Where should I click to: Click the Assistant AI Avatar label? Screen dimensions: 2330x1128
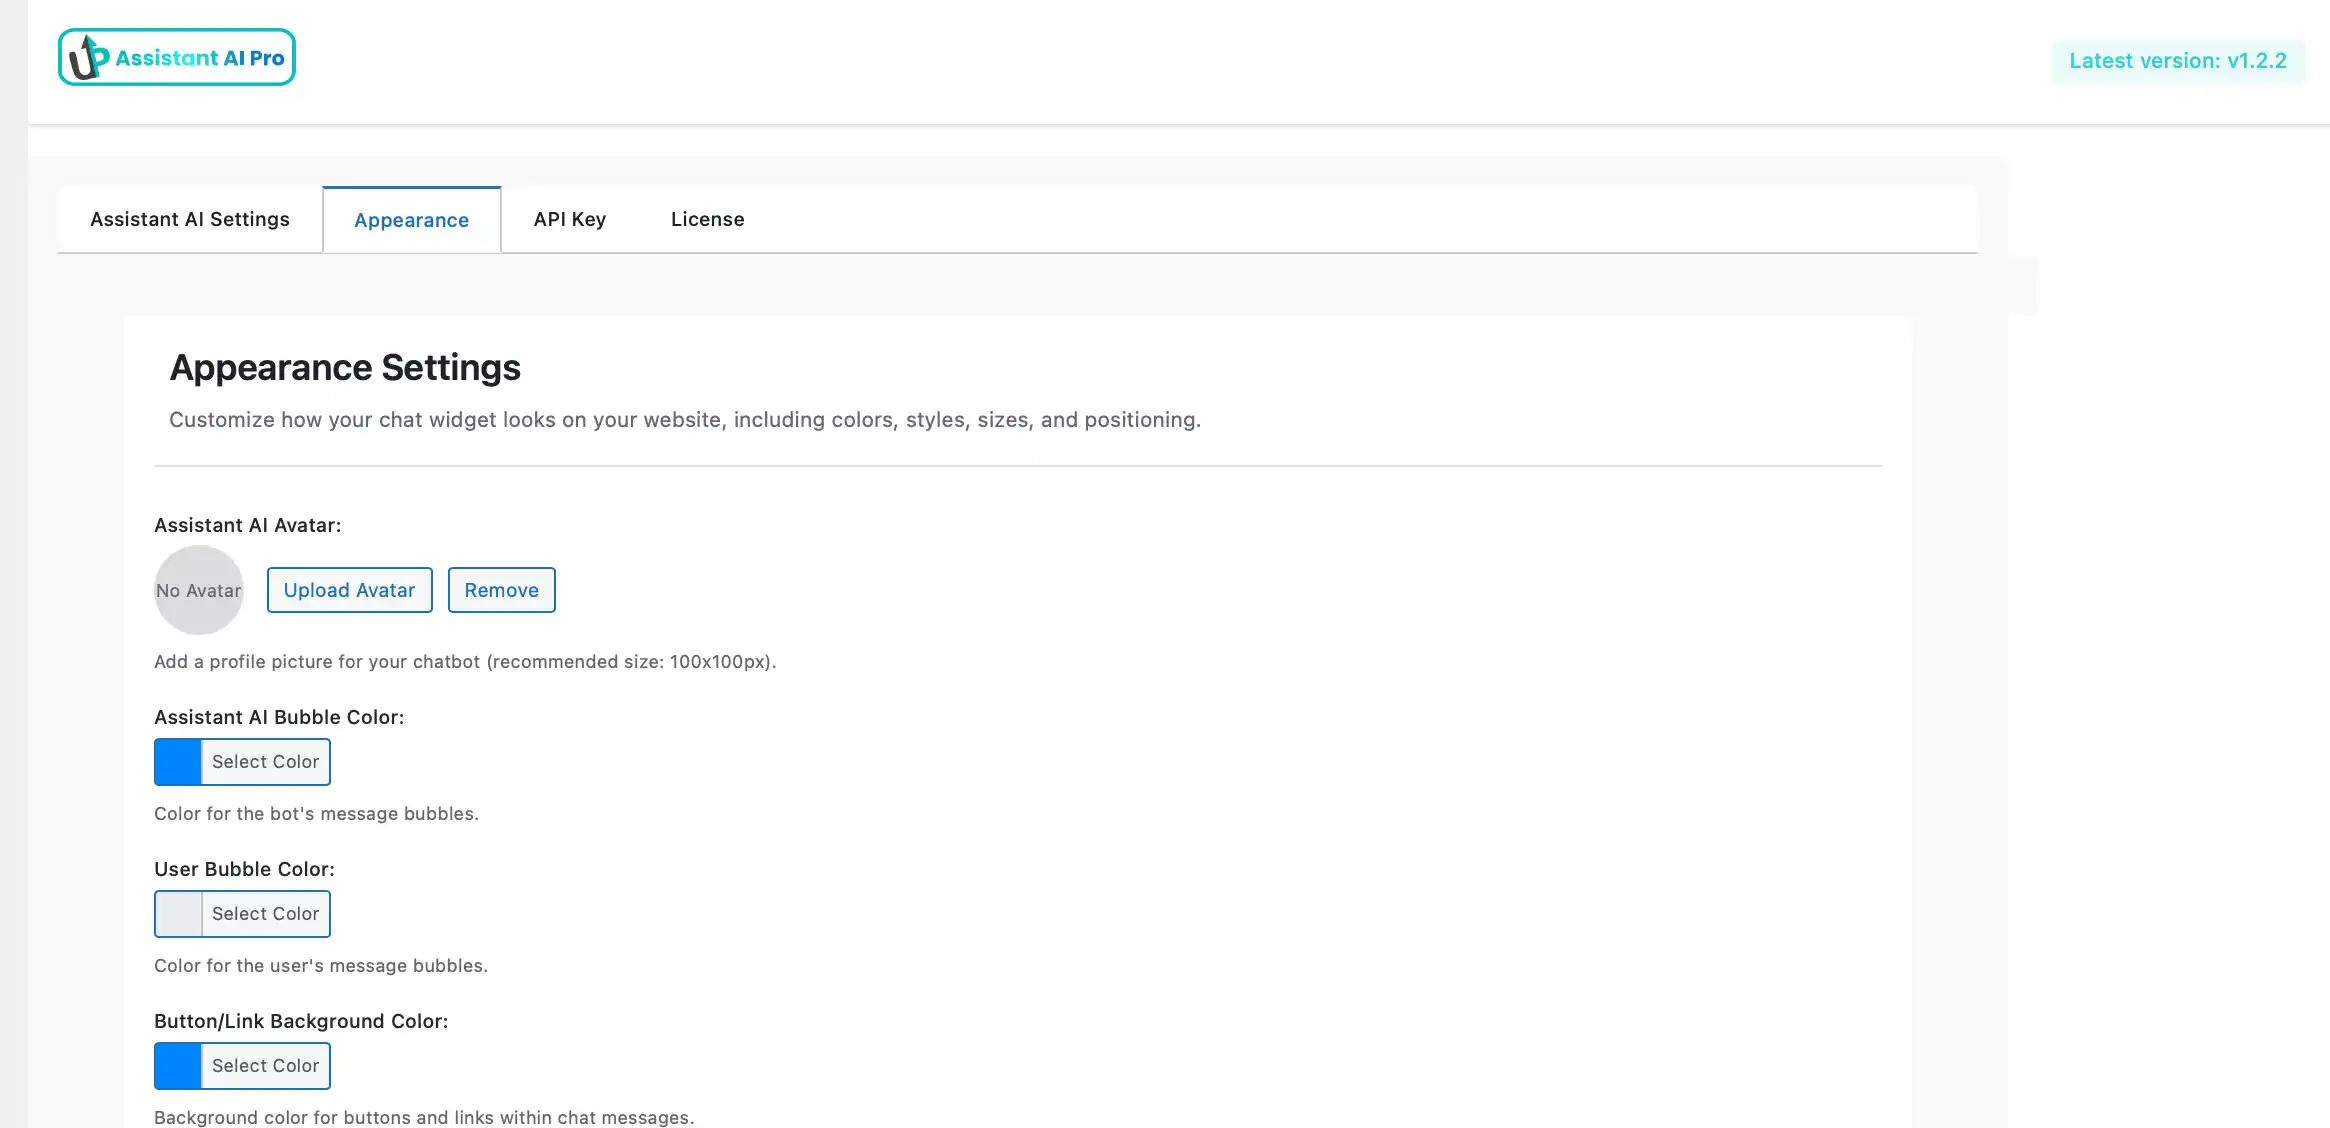(247, 525)
